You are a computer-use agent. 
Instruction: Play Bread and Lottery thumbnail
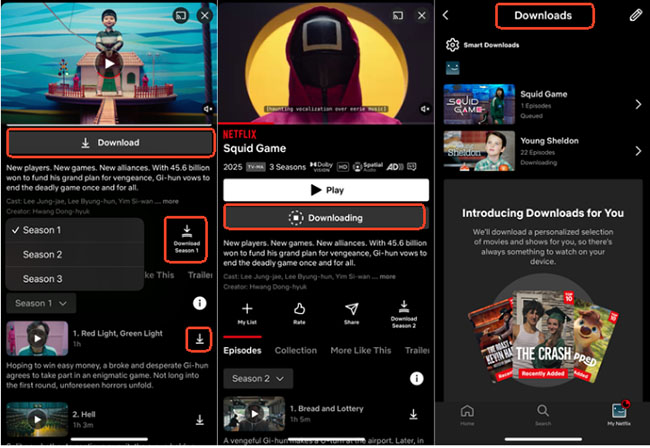[254, 414]
